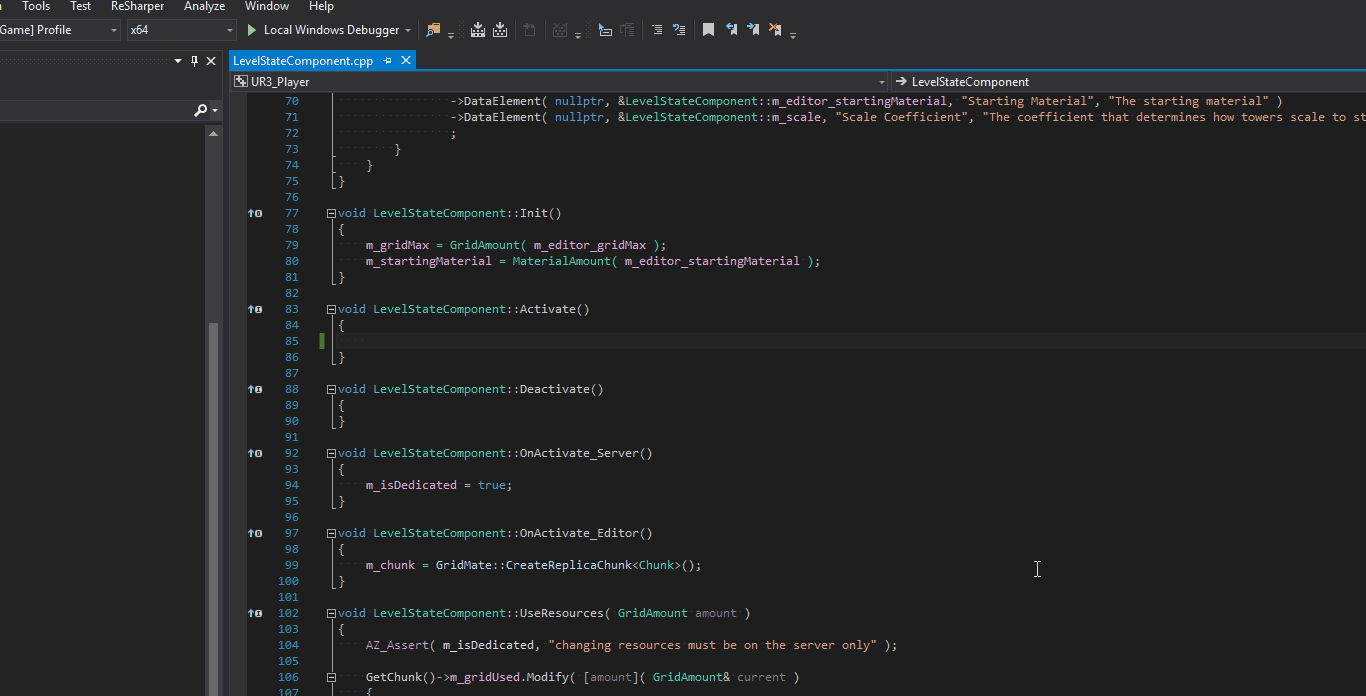Collapse the Init() function block
The height and width of the screenshot is (696, 1366).
click(331, 213)
